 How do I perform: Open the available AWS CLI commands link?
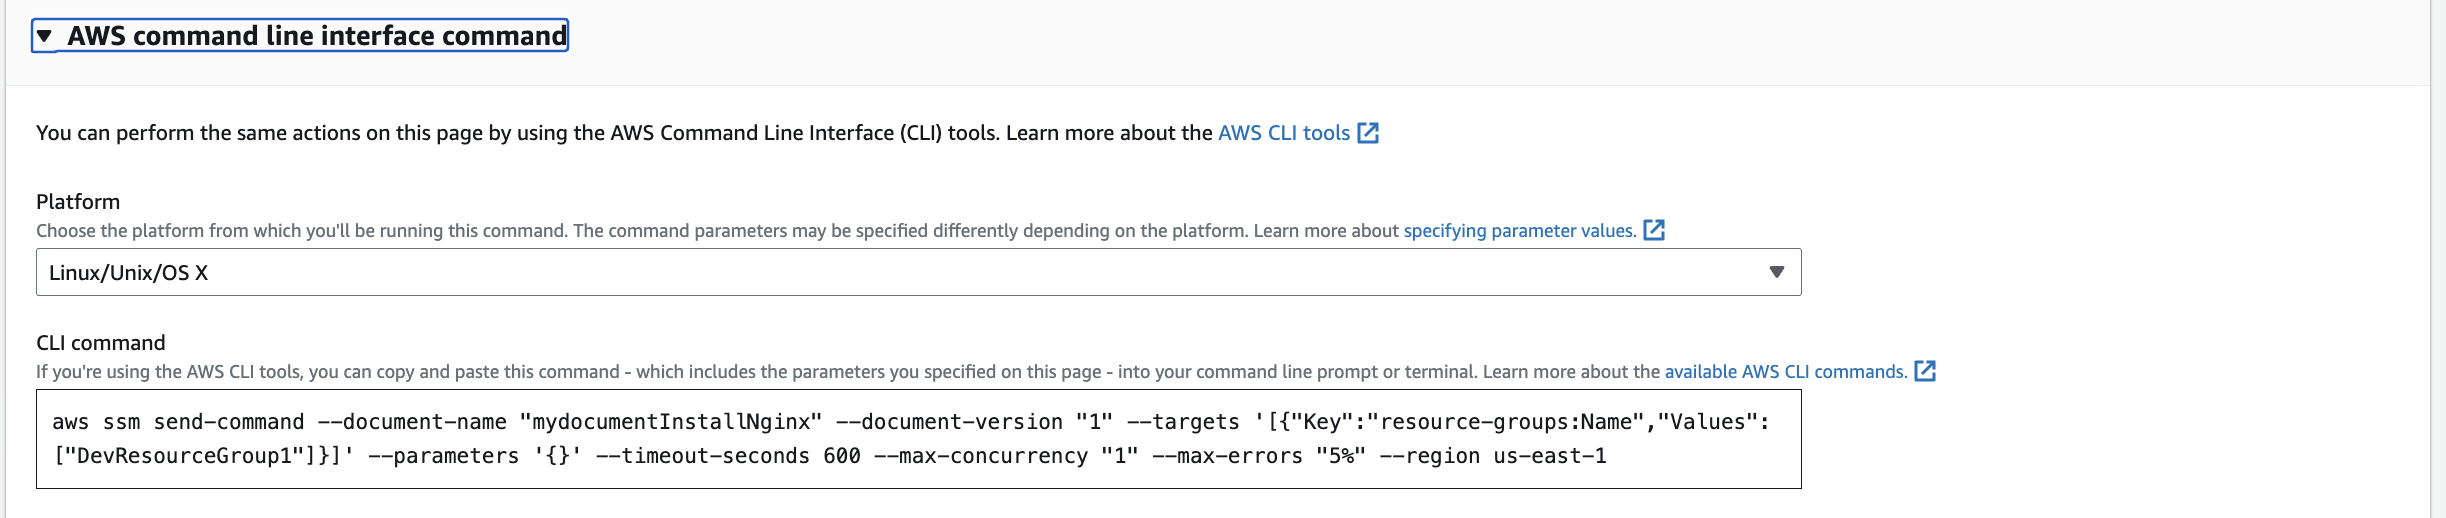coord(1785,372)
